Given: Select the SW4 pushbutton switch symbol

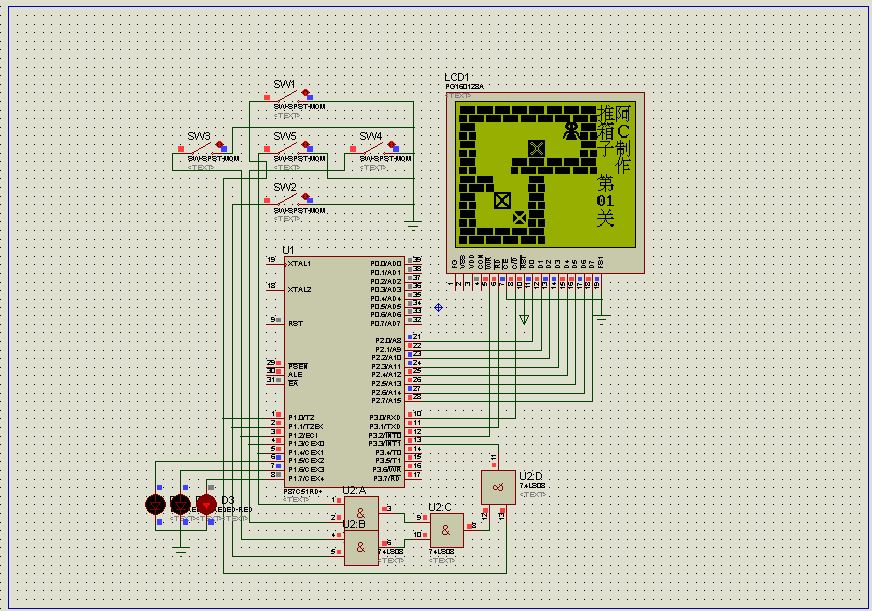Looking at the screenshot, I should tap(374, 148).
